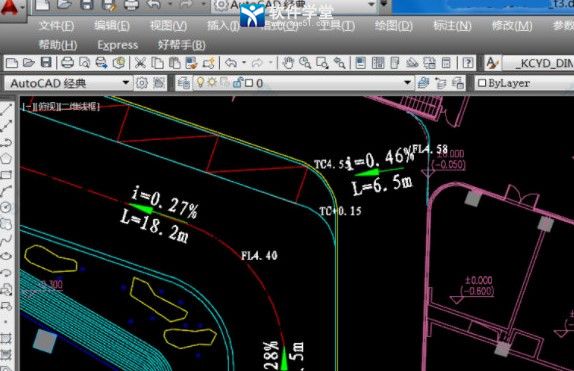Open the Express menu

pos(118,45)
